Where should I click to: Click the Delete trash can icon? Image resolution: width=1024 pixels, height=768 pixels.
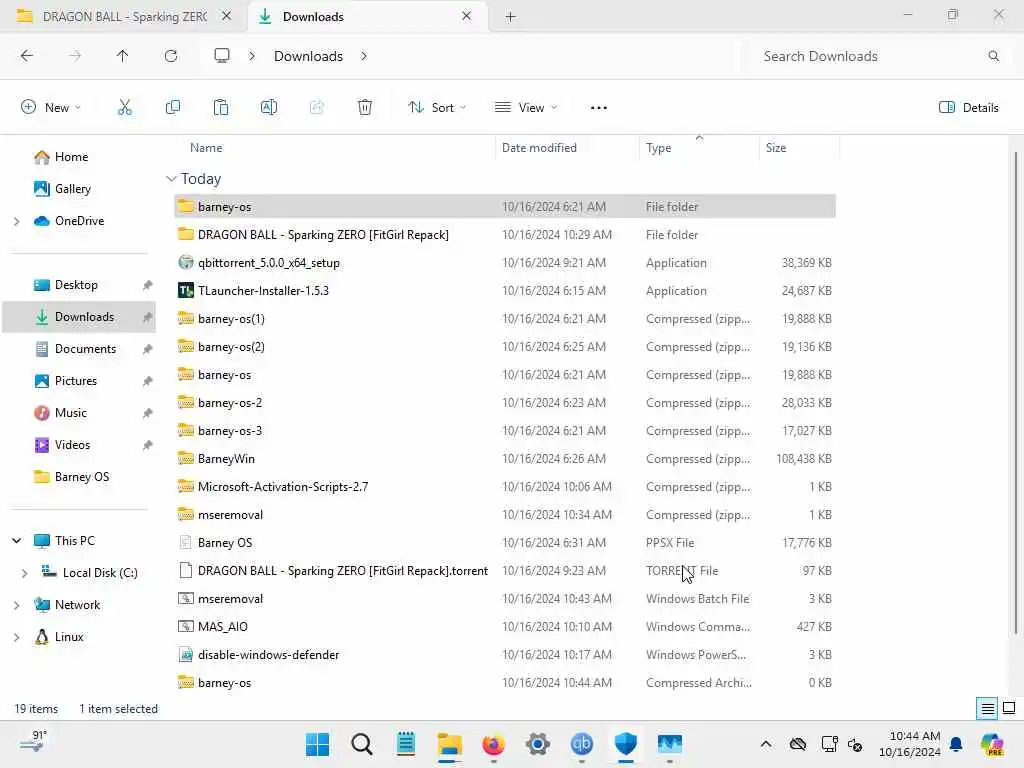(x=365, y=108)
